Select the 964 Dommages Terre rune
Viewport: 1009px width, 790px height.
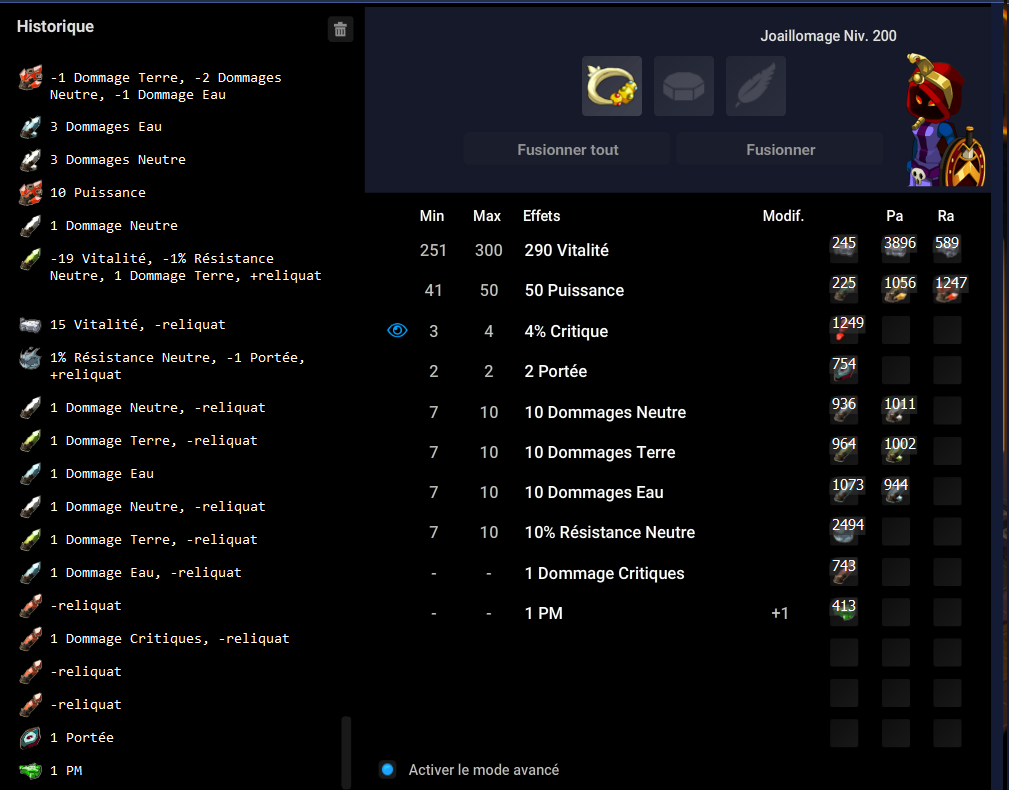click(844, 450)
